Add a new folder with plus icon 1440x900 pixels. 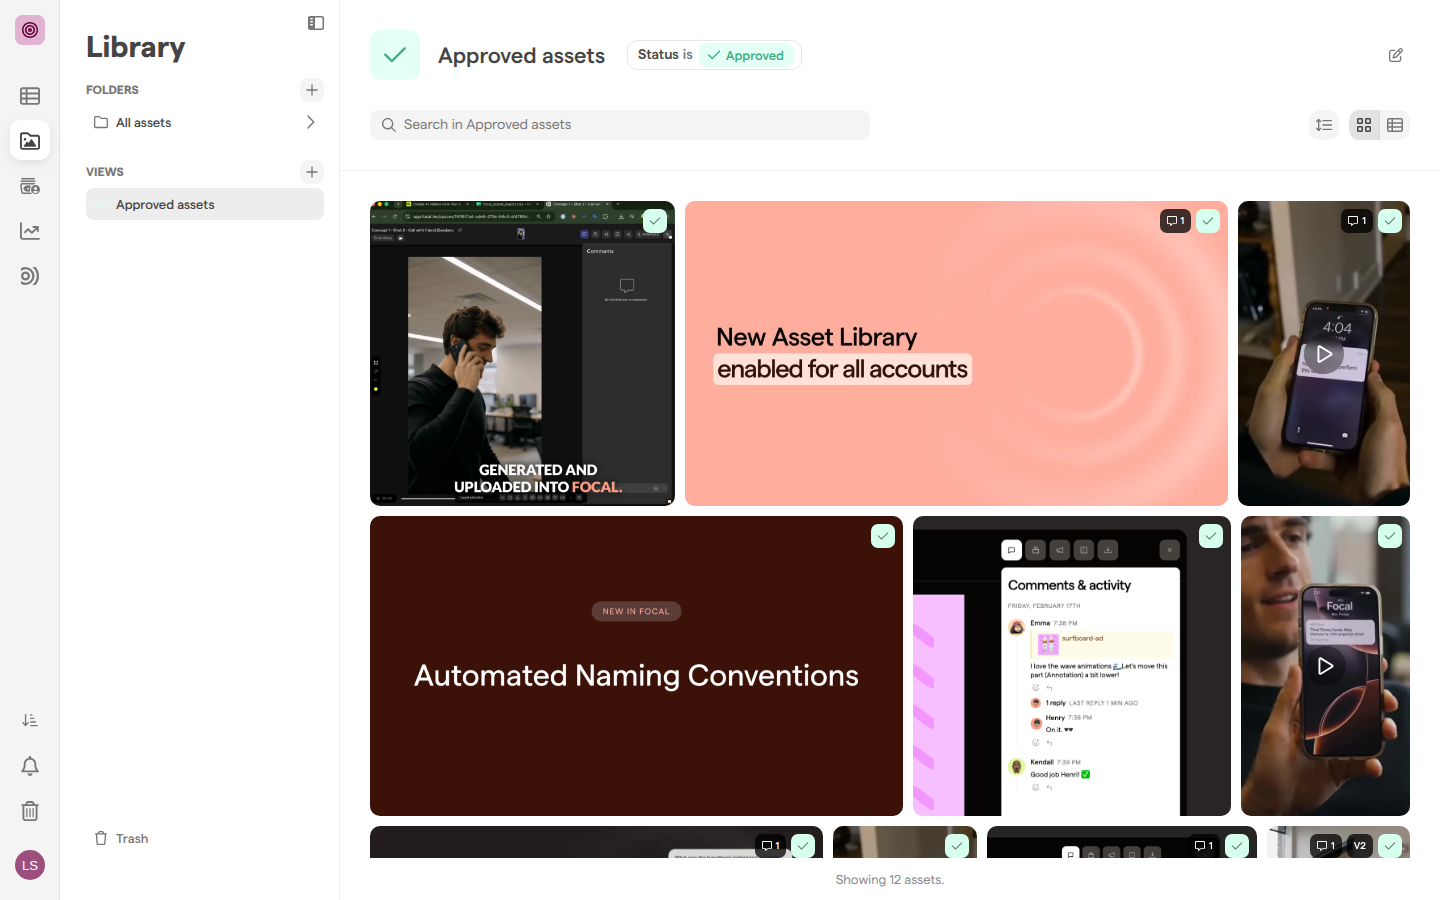click(x=312, y=90)
